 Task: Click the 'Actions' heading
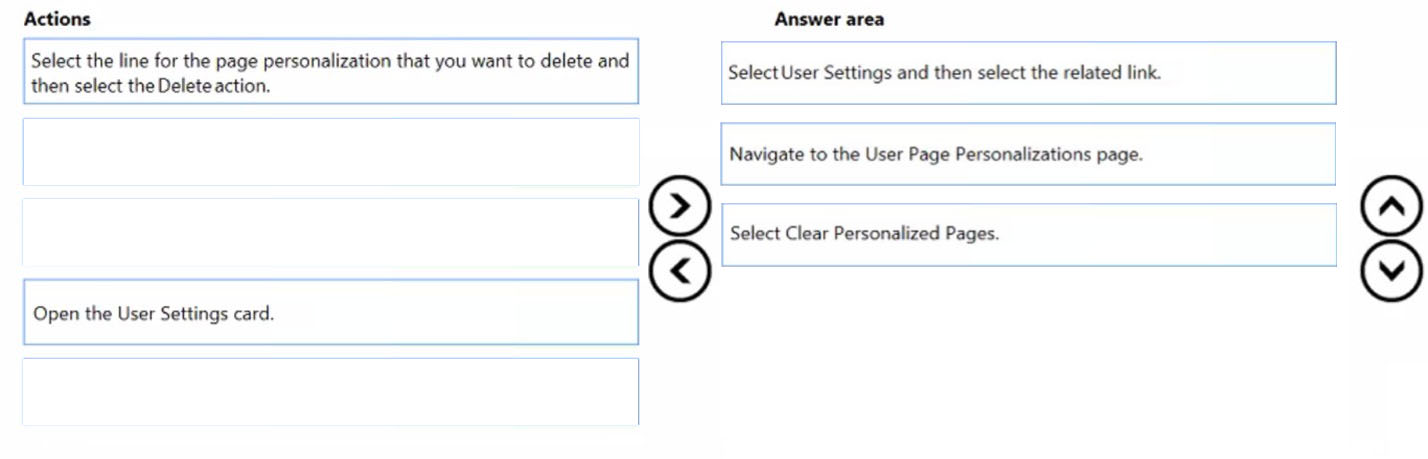57,19
